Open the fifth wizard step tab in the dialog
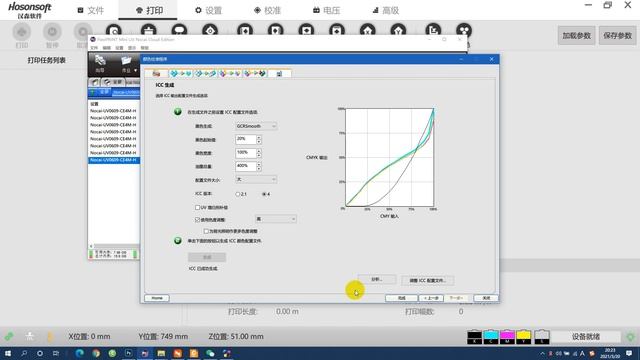The height and width of the screenshot is (360, 640). coord(255,73)
